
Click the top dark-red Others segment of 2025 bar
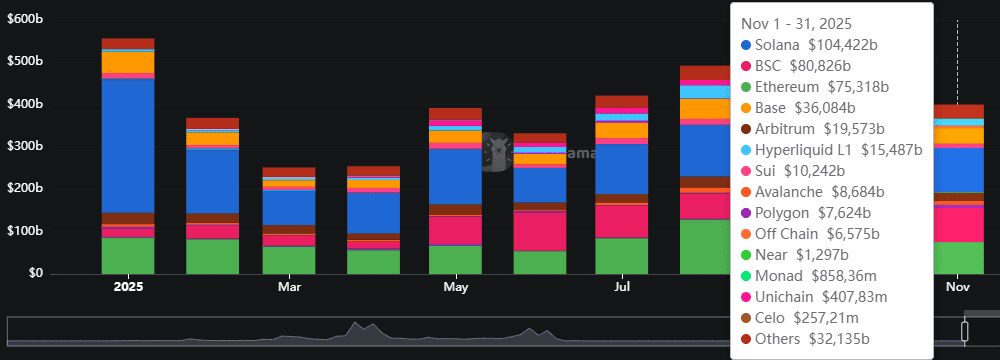point(128,43)
